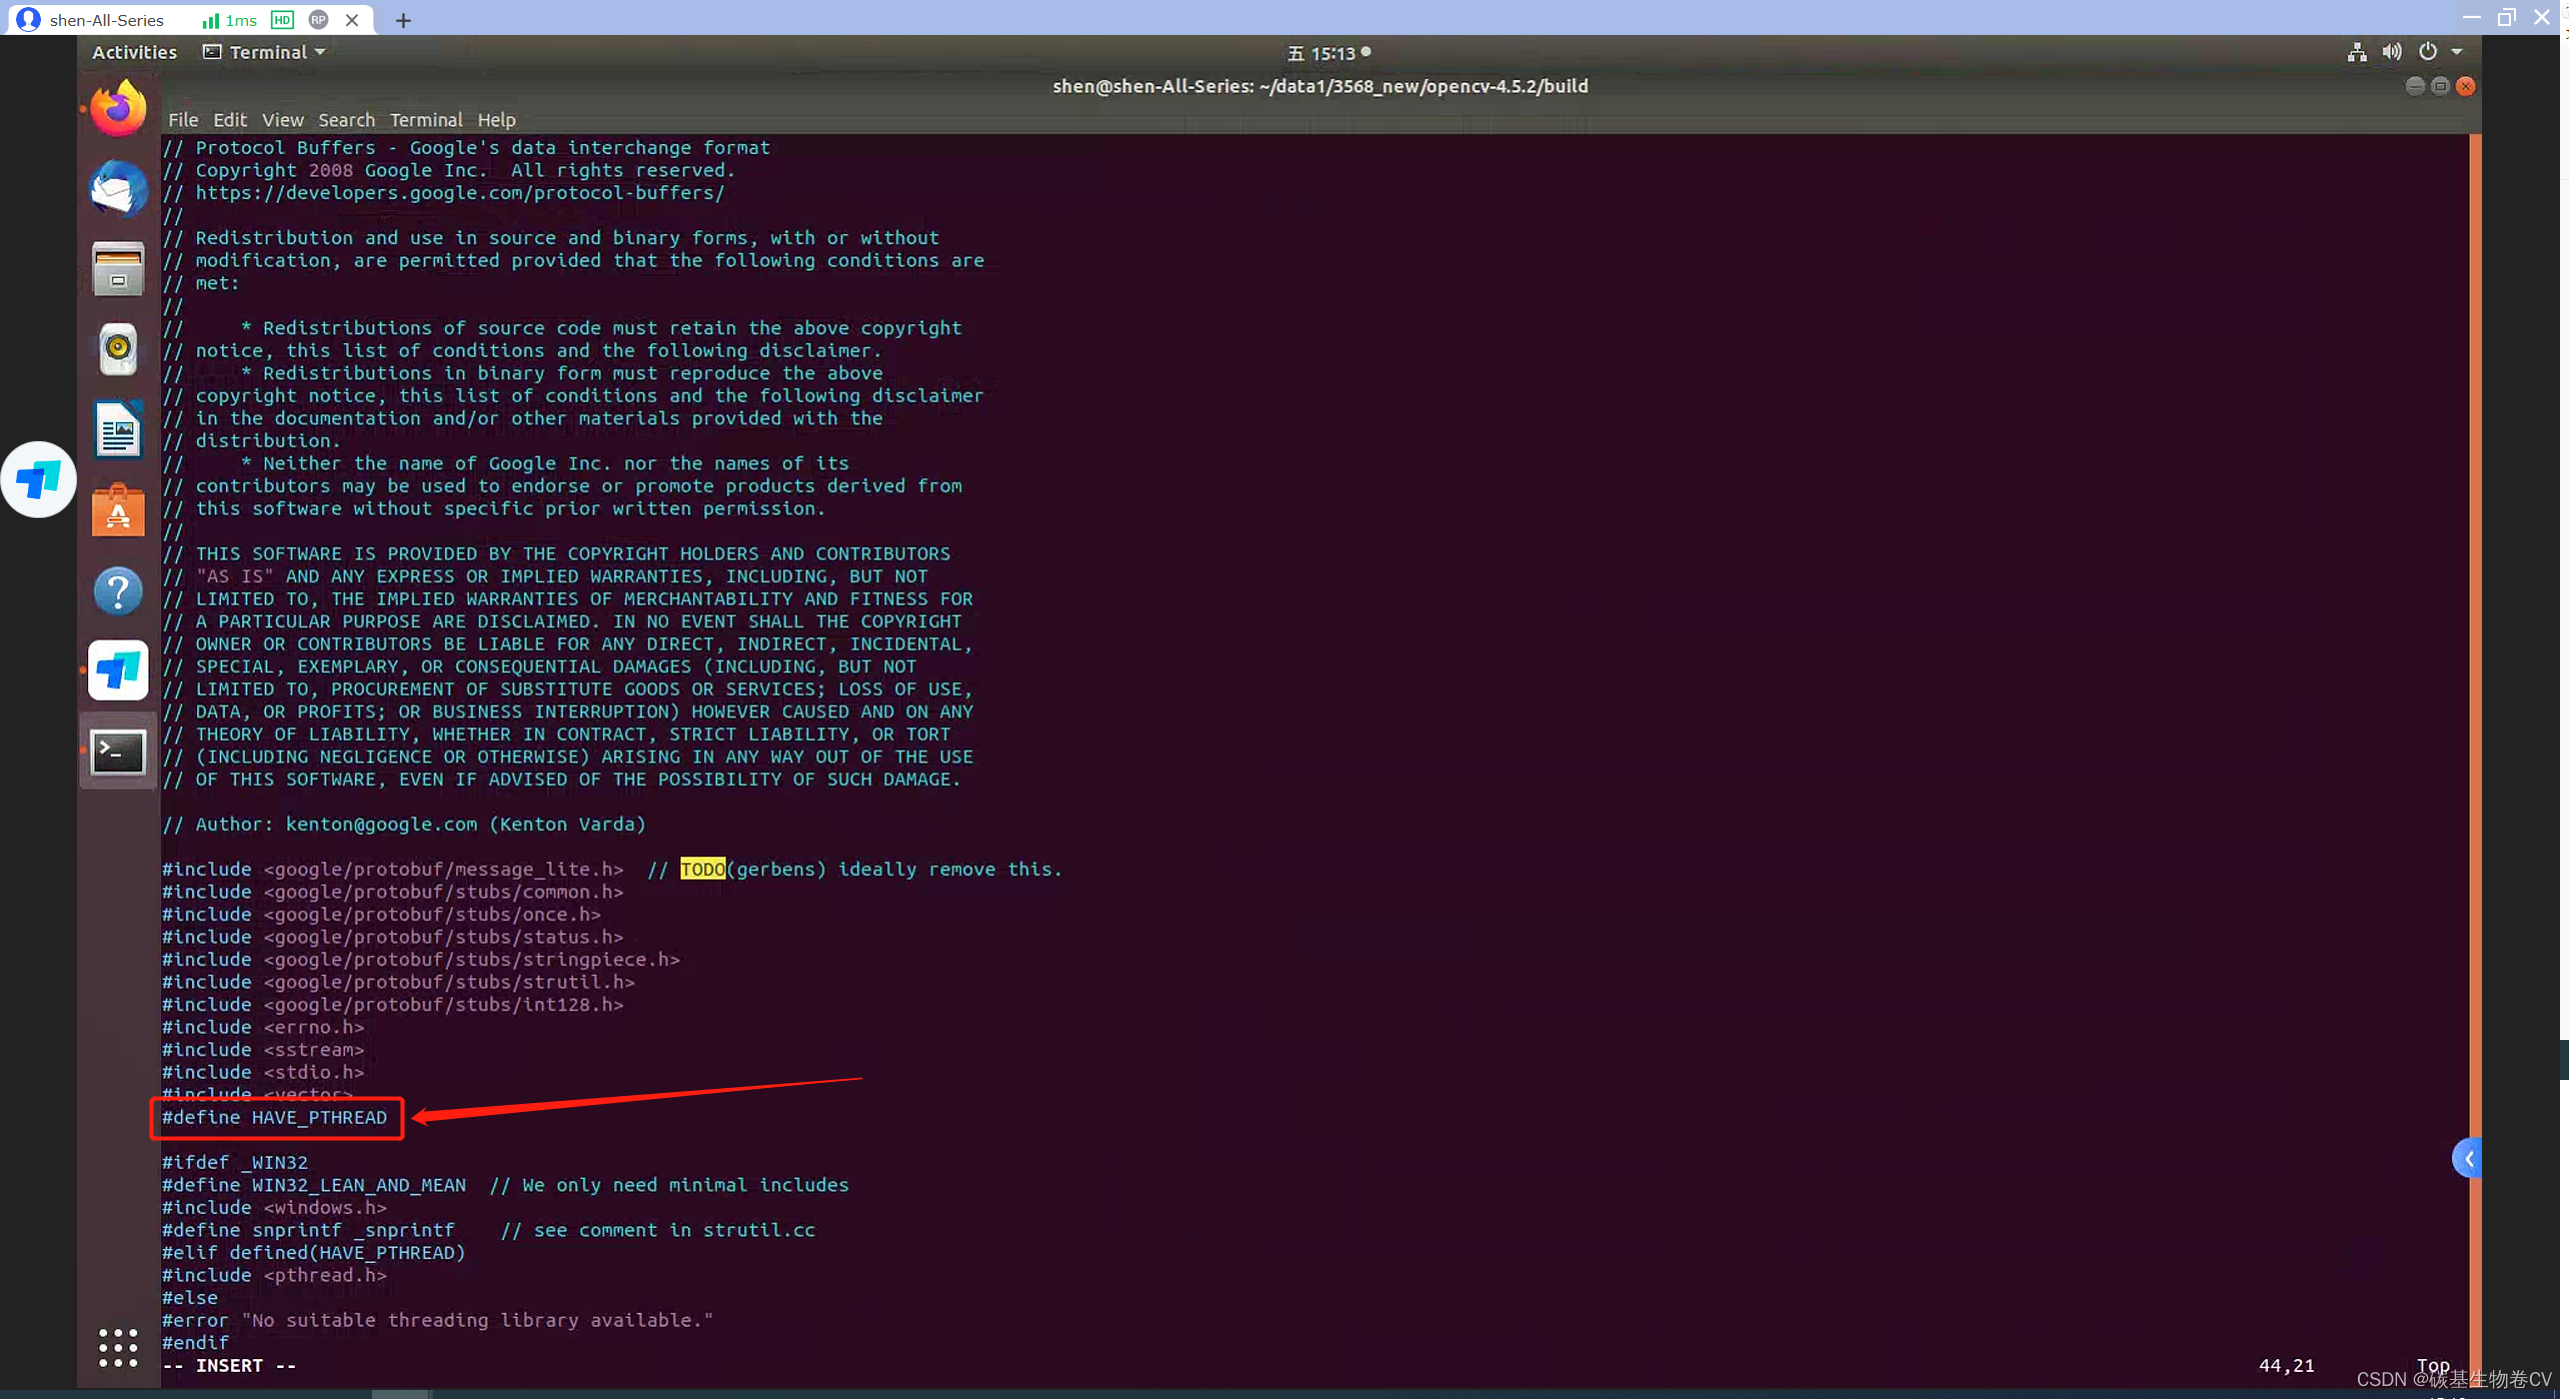Switch to the shen-All-Series tab
Screen dimensions: 2569x1399
[x=105, y=19]
